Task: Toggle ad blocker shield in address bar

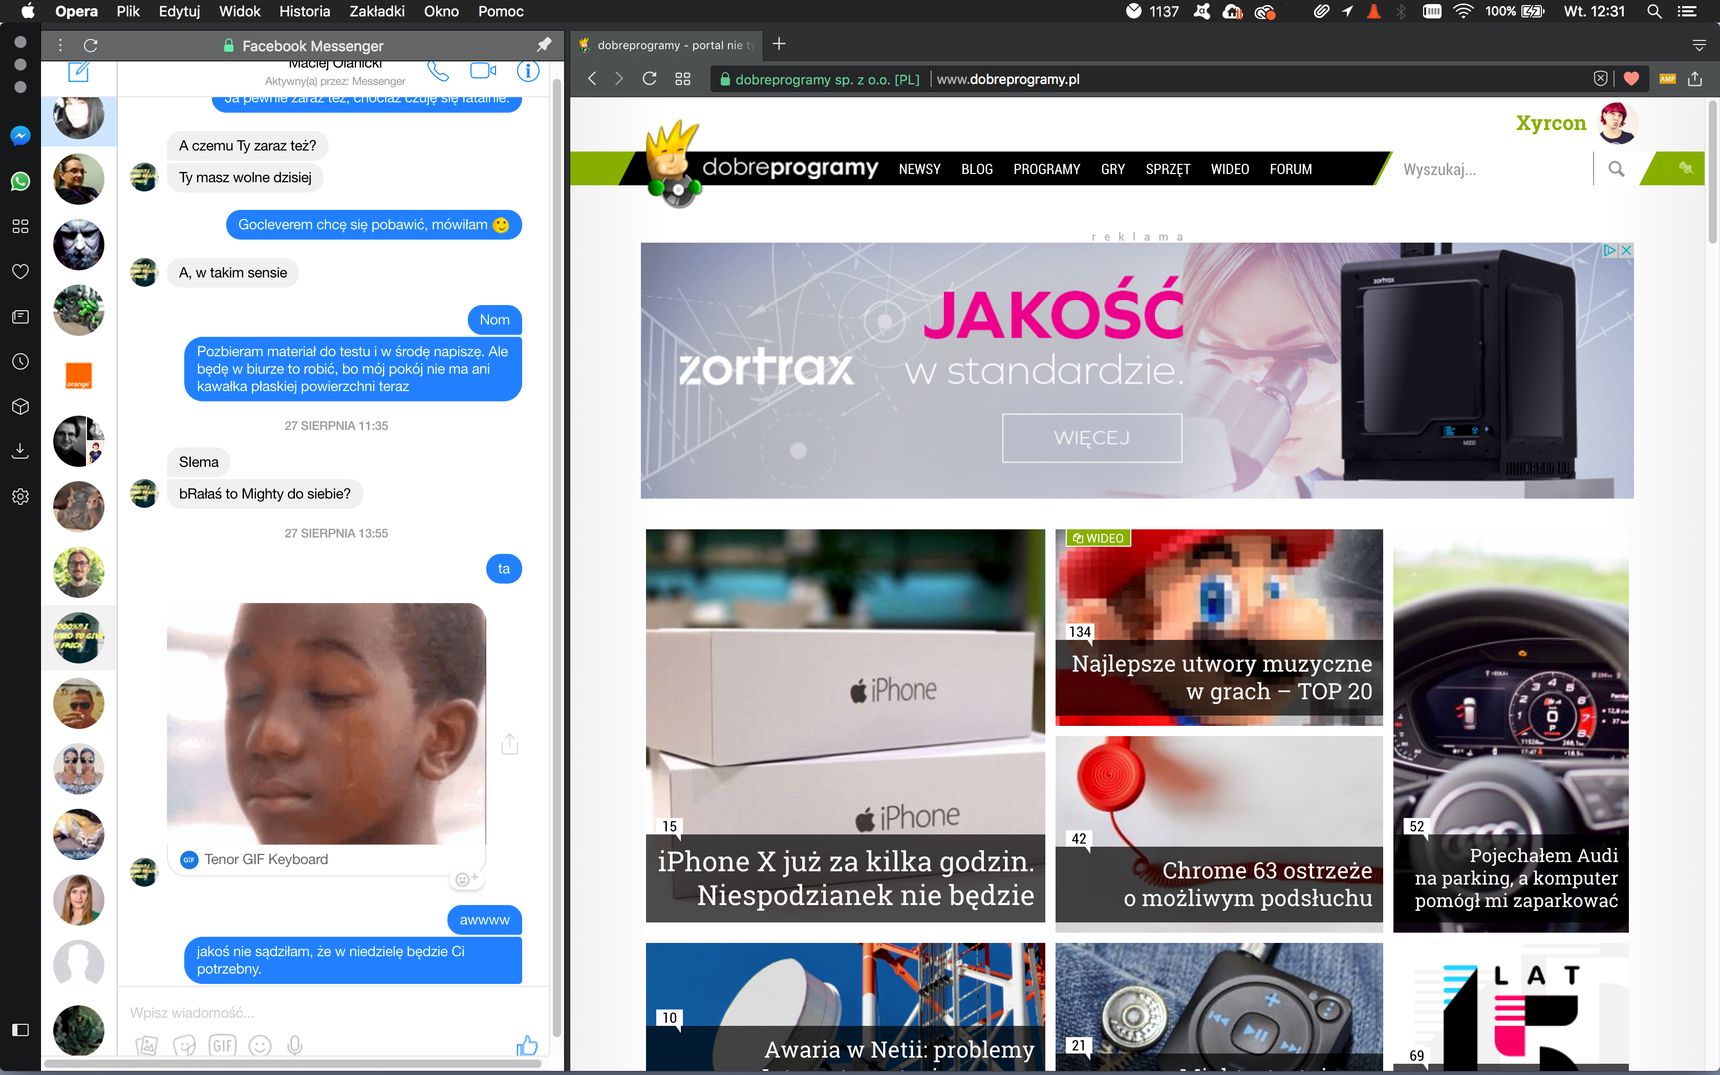Action: pyautogui.click(x=1601, y=78)
